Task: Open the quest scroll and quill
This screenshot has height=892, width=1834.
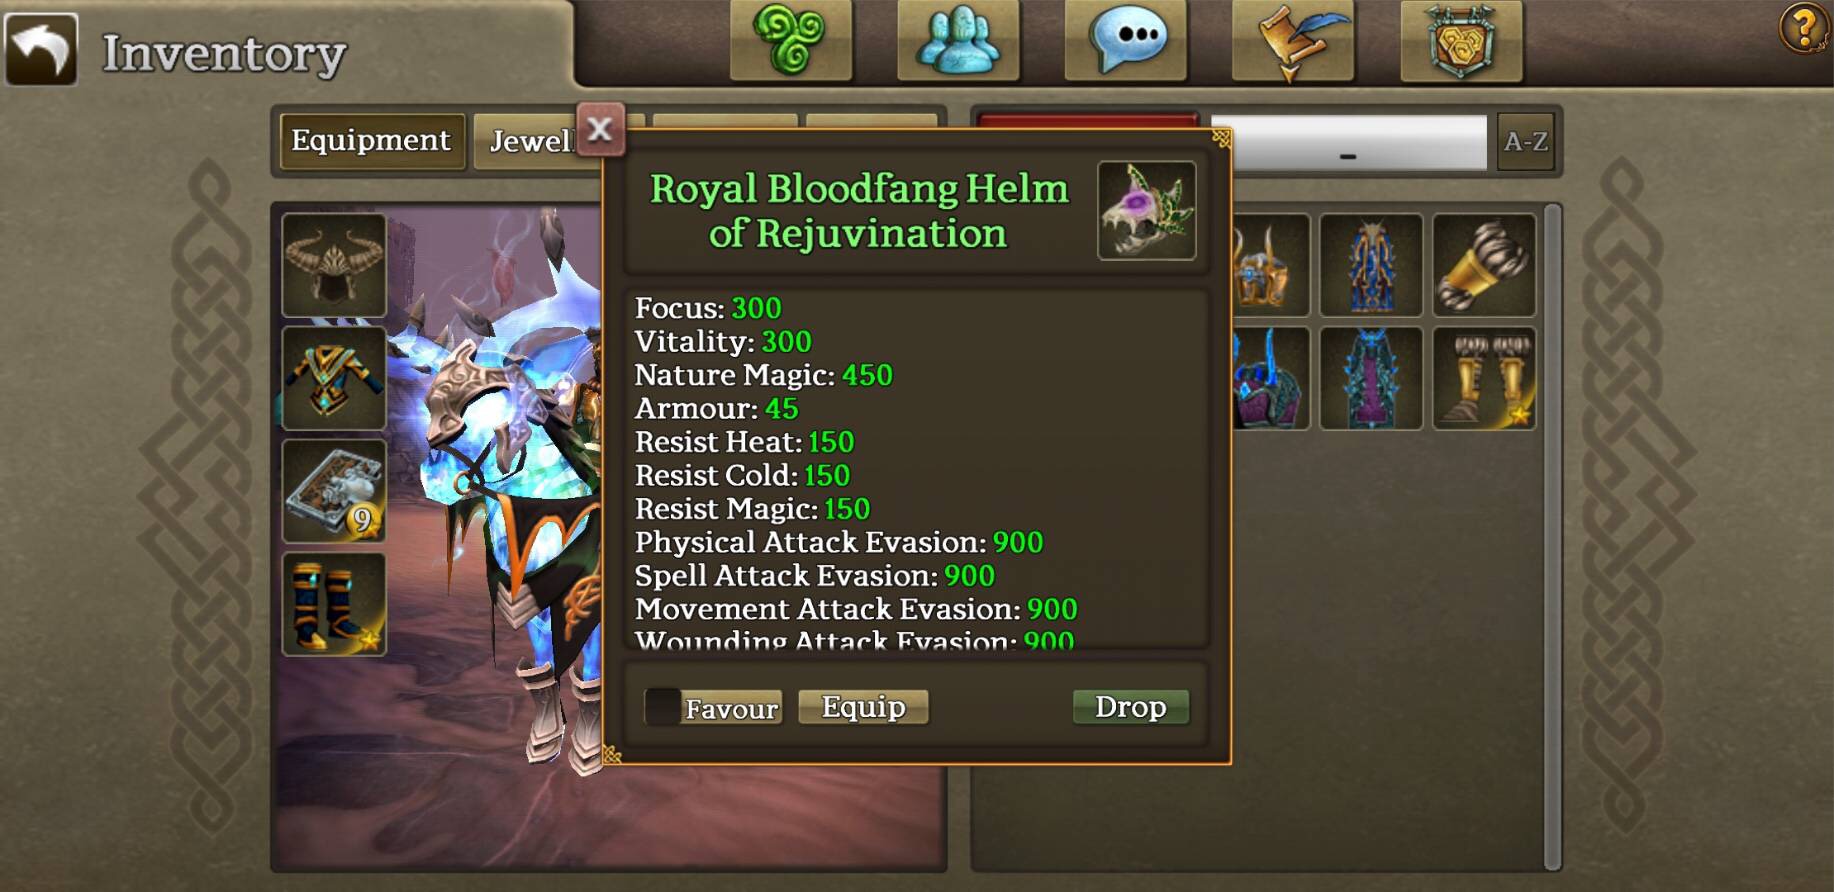Action: point(1293,40)
